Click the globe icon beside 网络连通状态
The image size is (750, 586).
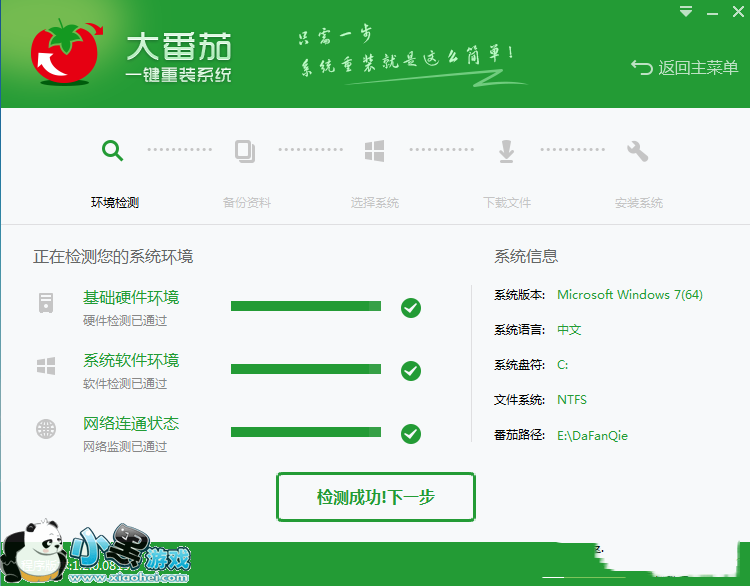click(x=46, y=429)
